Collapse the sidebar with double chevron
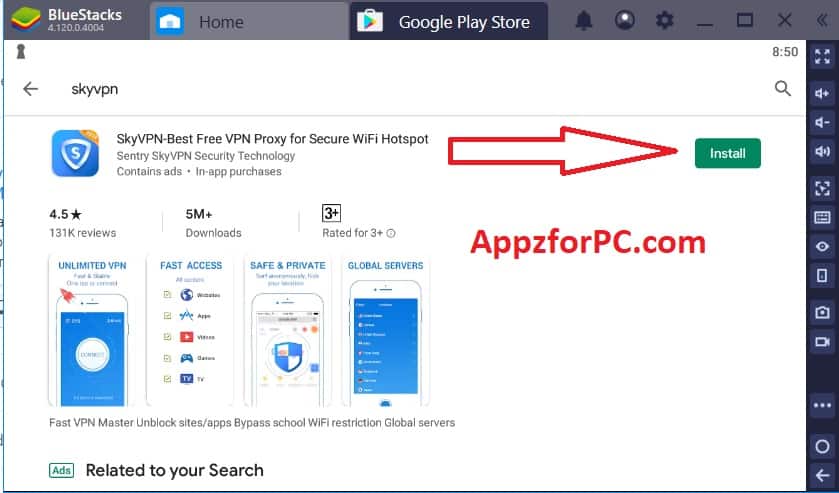 click(x=822, y=21)
